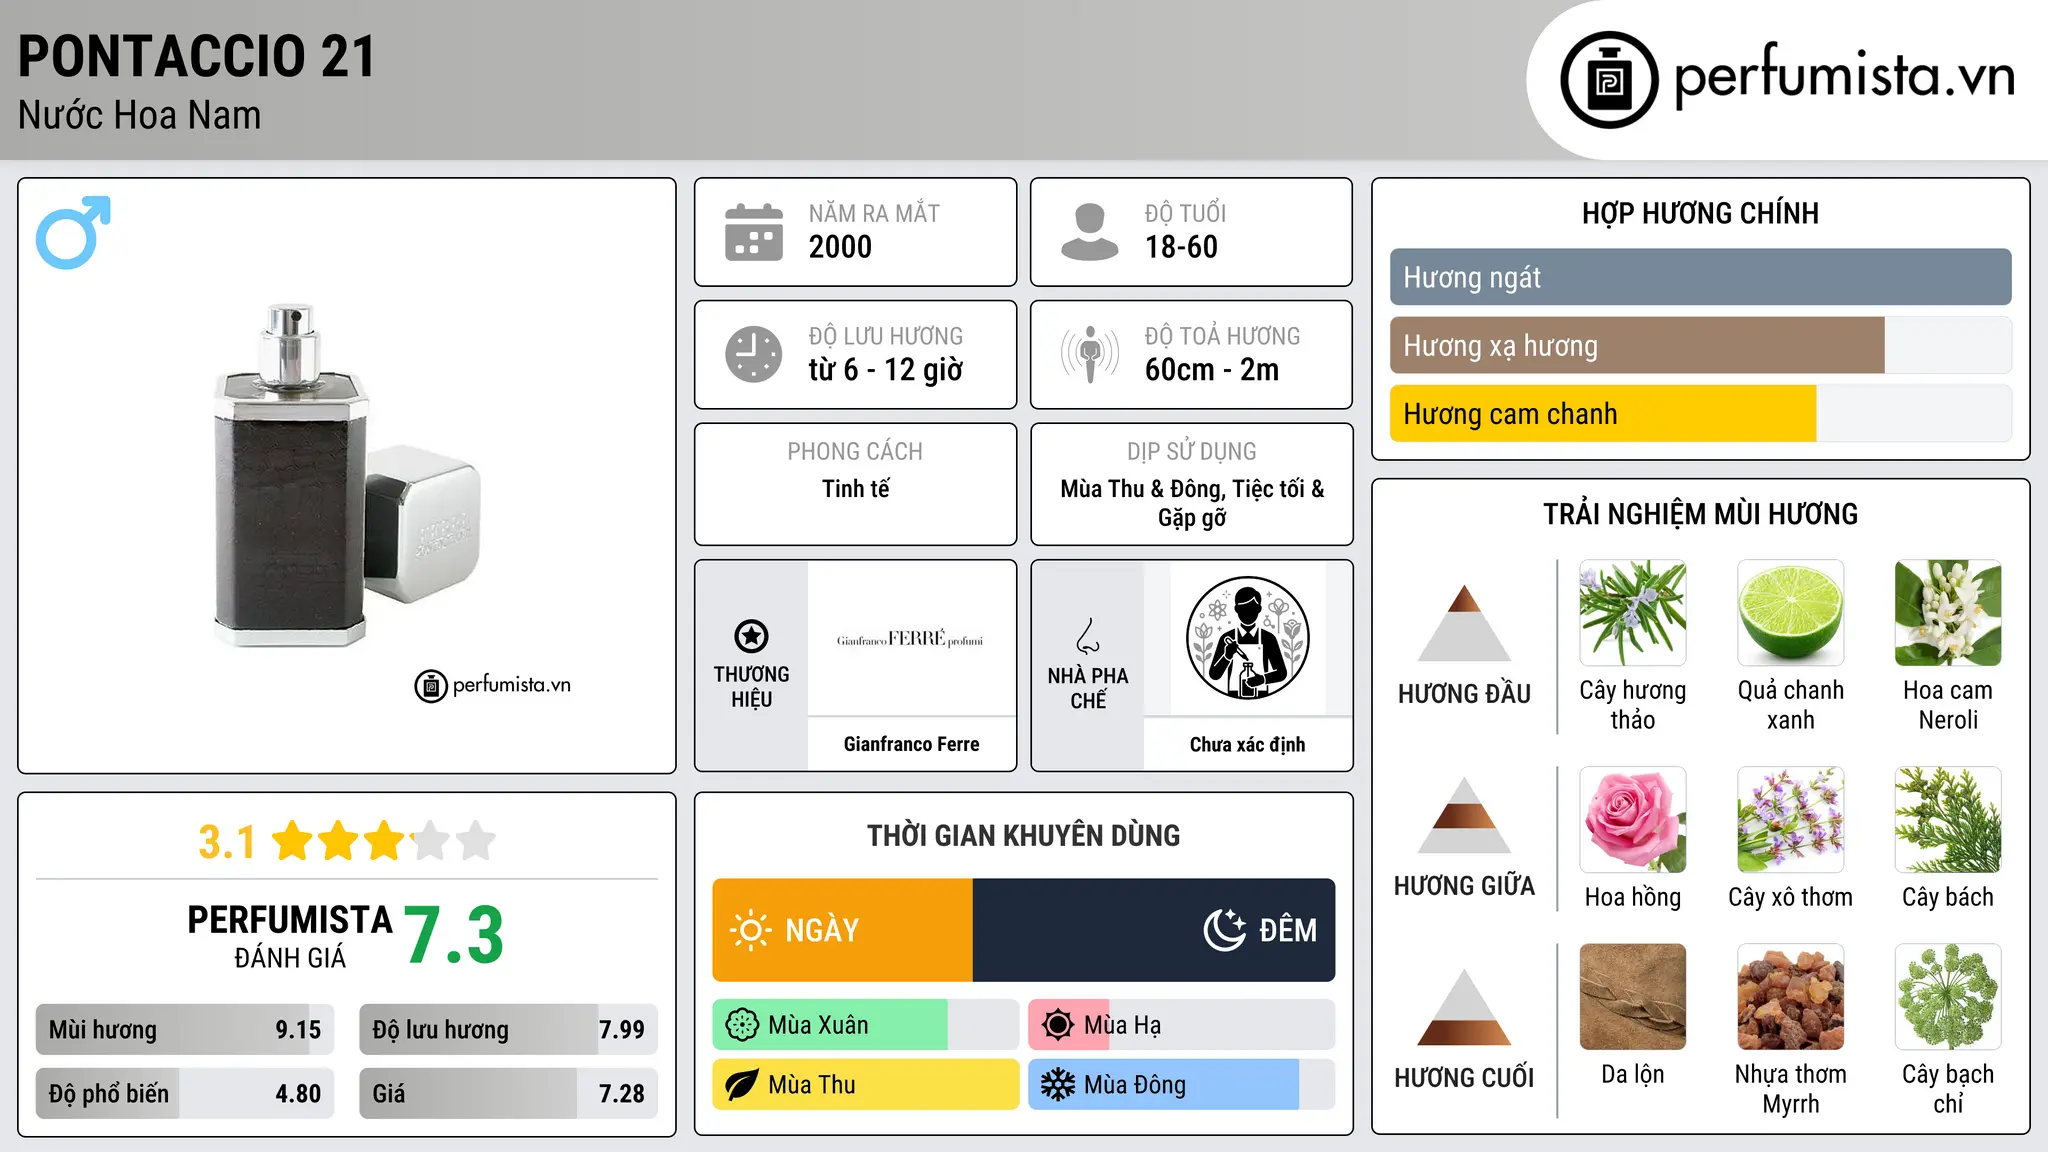Click the star badge brand icon

click(x=751, y=636)
